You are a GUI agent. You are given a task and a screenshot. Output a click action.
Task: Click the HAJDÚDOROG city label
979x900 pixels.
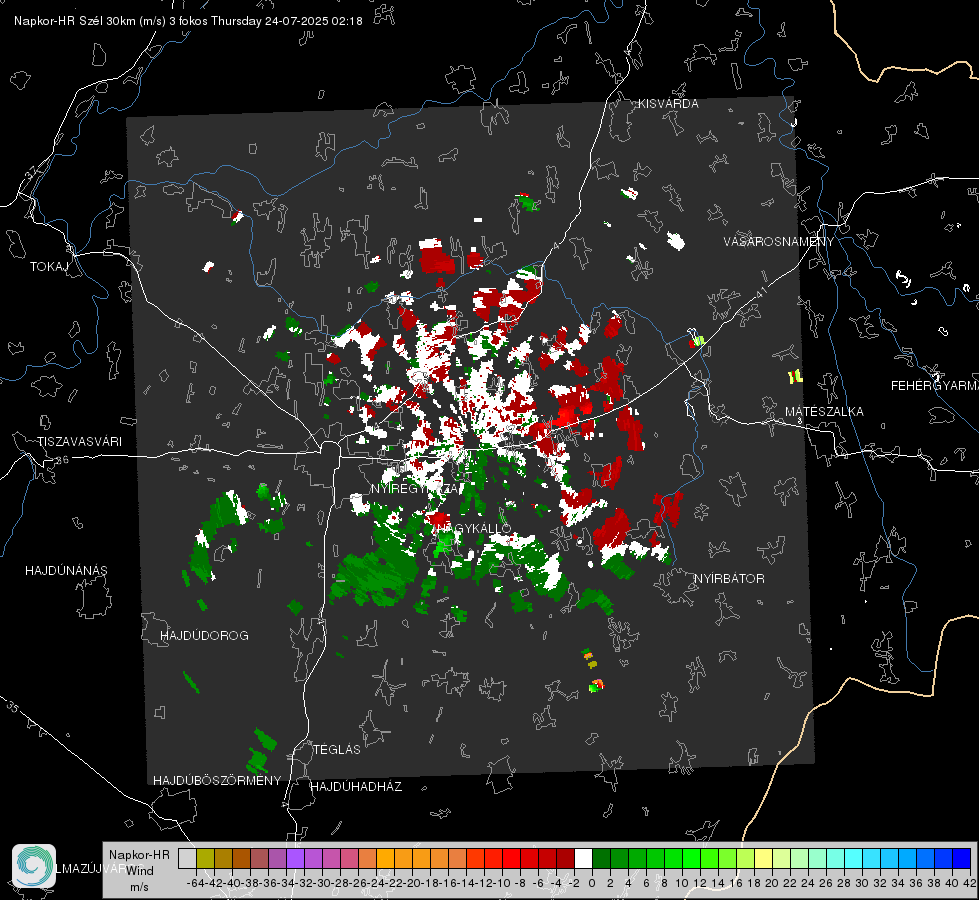(204, 635)
